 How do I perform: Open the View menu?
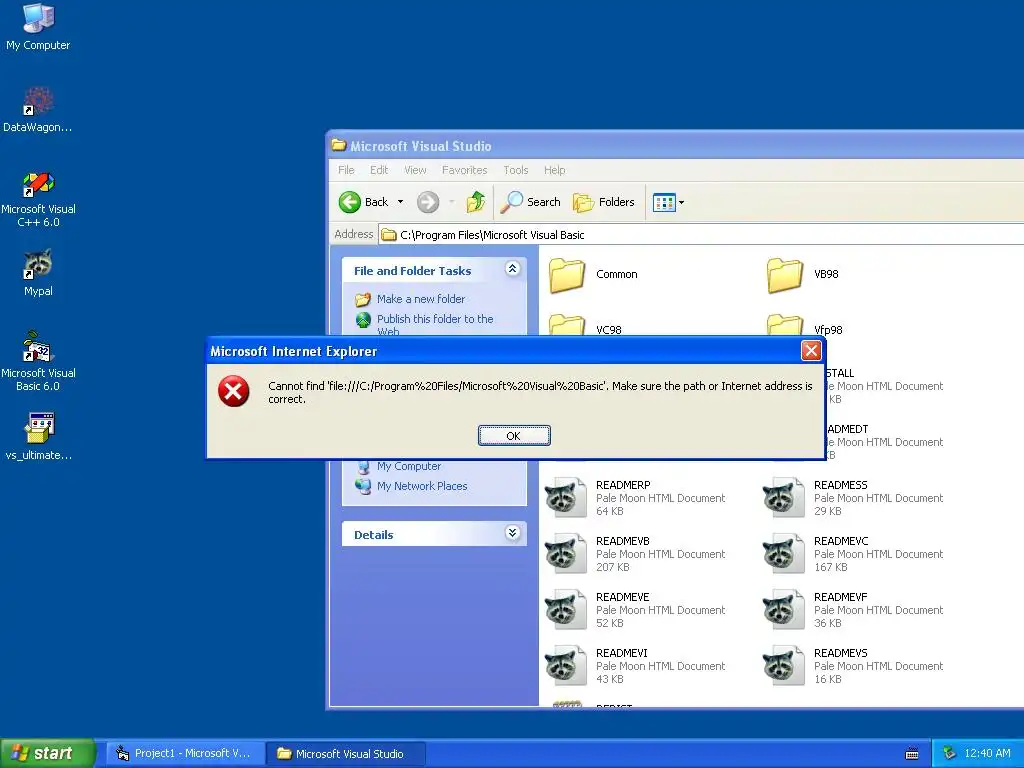point(415,170)
